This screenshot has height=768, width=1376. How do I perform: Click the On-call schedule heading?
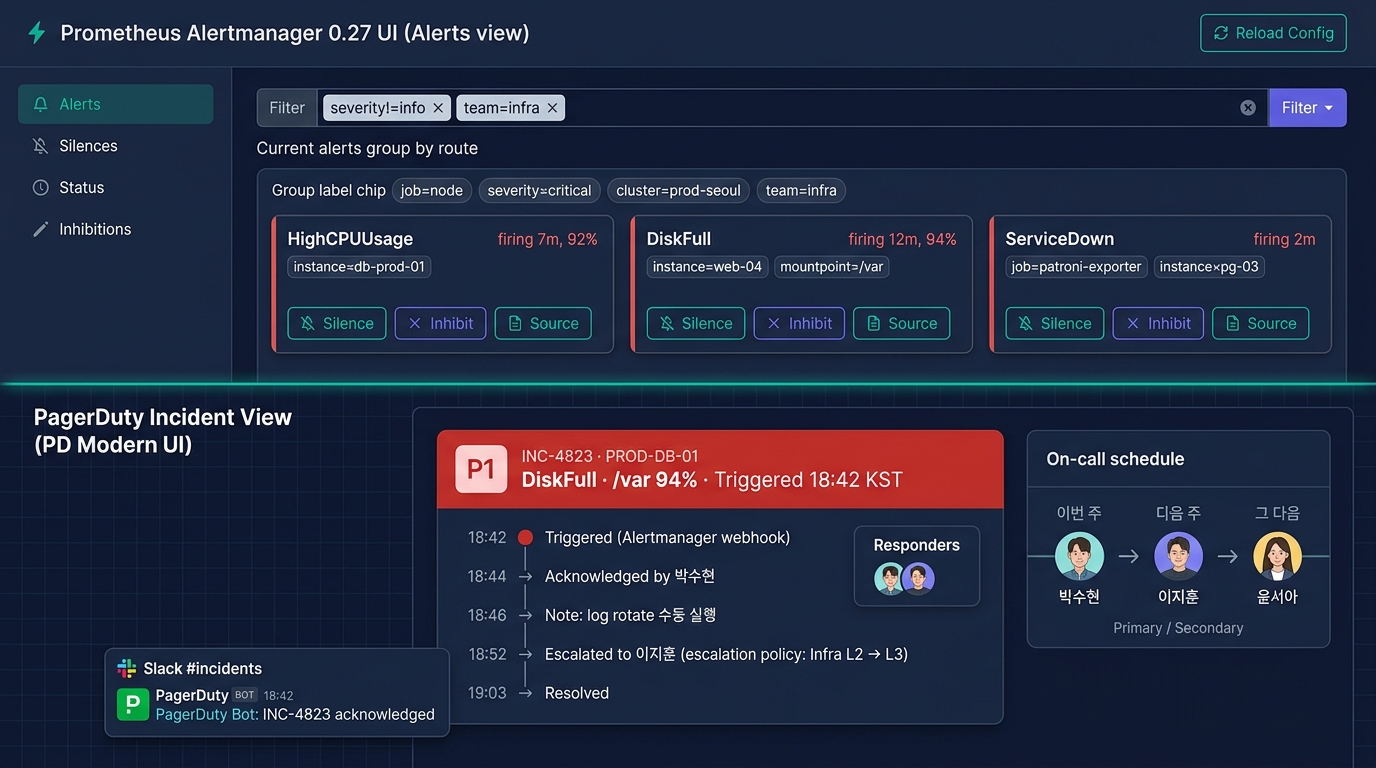click(1115, 459)
